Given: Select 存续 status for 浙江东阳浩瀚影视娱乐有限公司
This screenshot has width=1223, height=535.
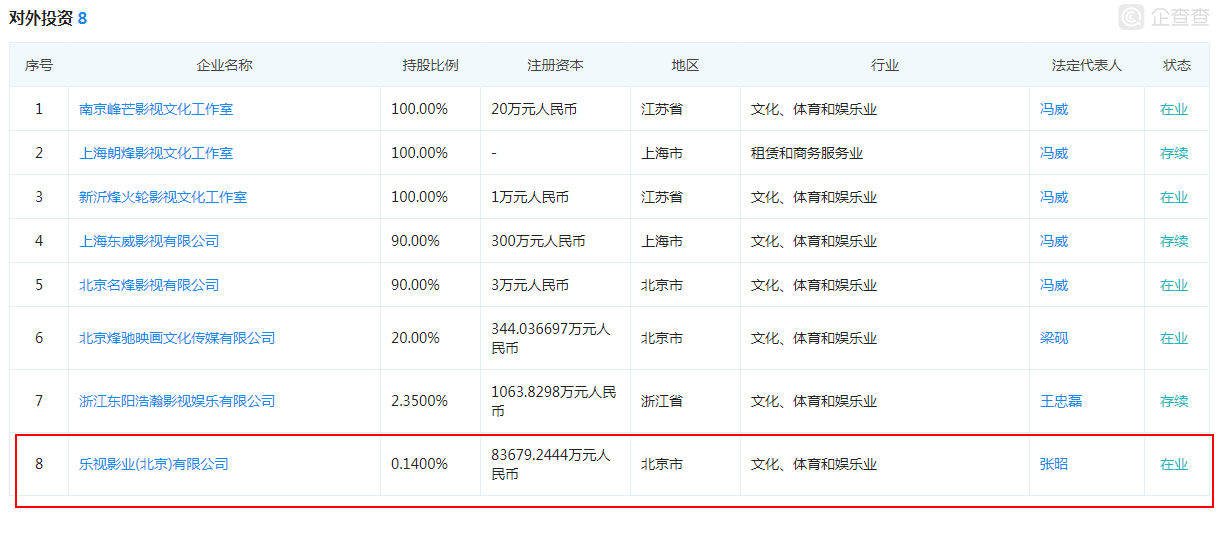Looking at the screenshot, I should [x=1174, y=401].
